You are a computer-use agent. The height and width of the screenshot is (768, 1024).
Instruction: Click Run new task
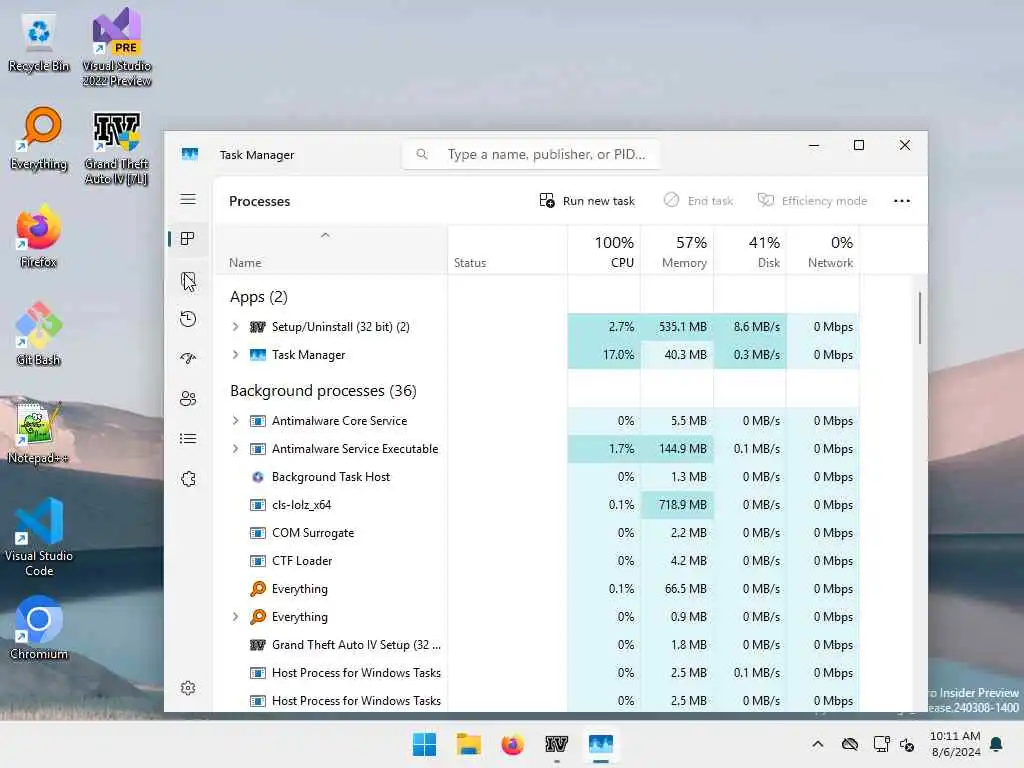587,200
